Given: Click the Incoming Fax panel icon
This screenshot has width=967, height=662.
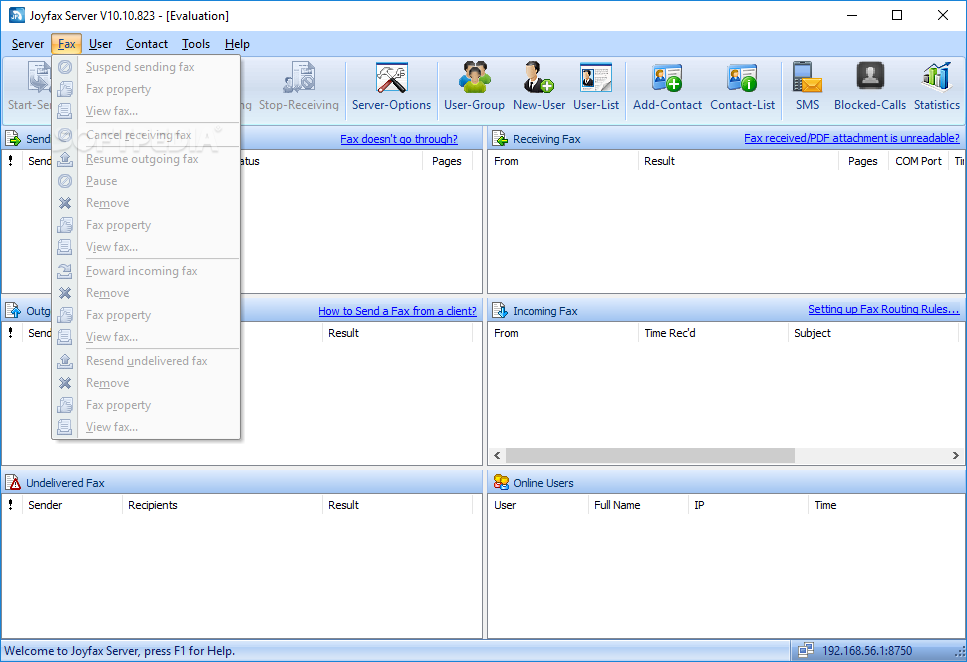Looking at the screenshot, I should point(500,311).
